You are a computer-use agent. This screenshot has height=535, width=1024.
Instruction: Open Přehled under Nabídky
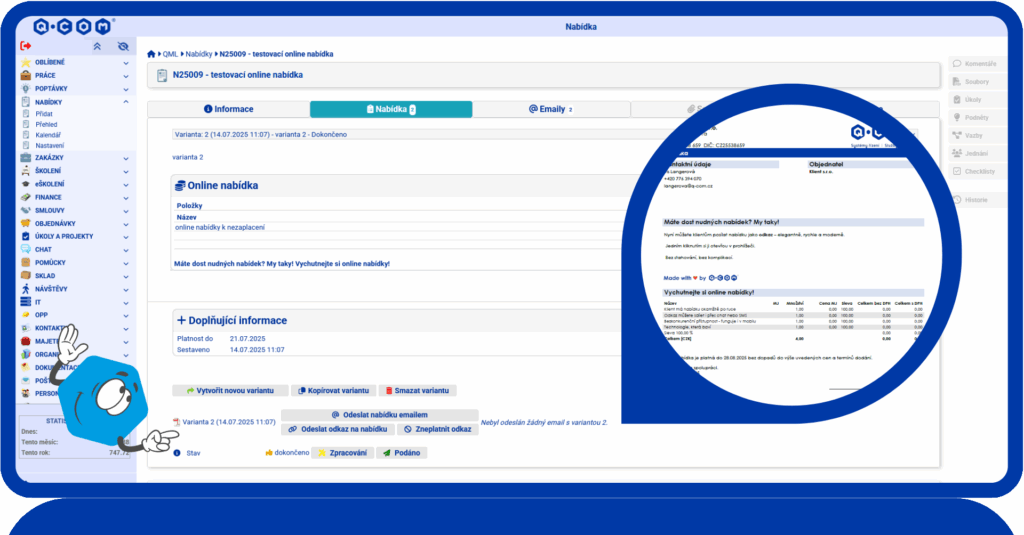[x=46, y=124]
